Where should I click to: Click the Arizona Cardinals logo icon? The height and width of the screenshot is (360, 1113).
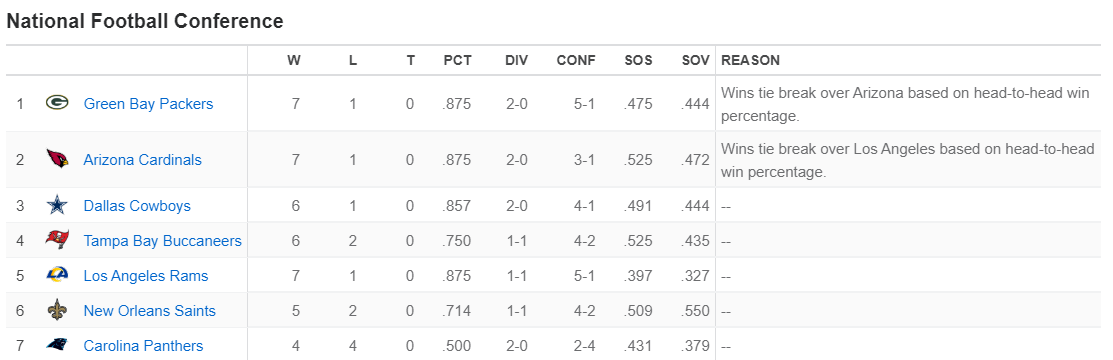pos(57,159)
